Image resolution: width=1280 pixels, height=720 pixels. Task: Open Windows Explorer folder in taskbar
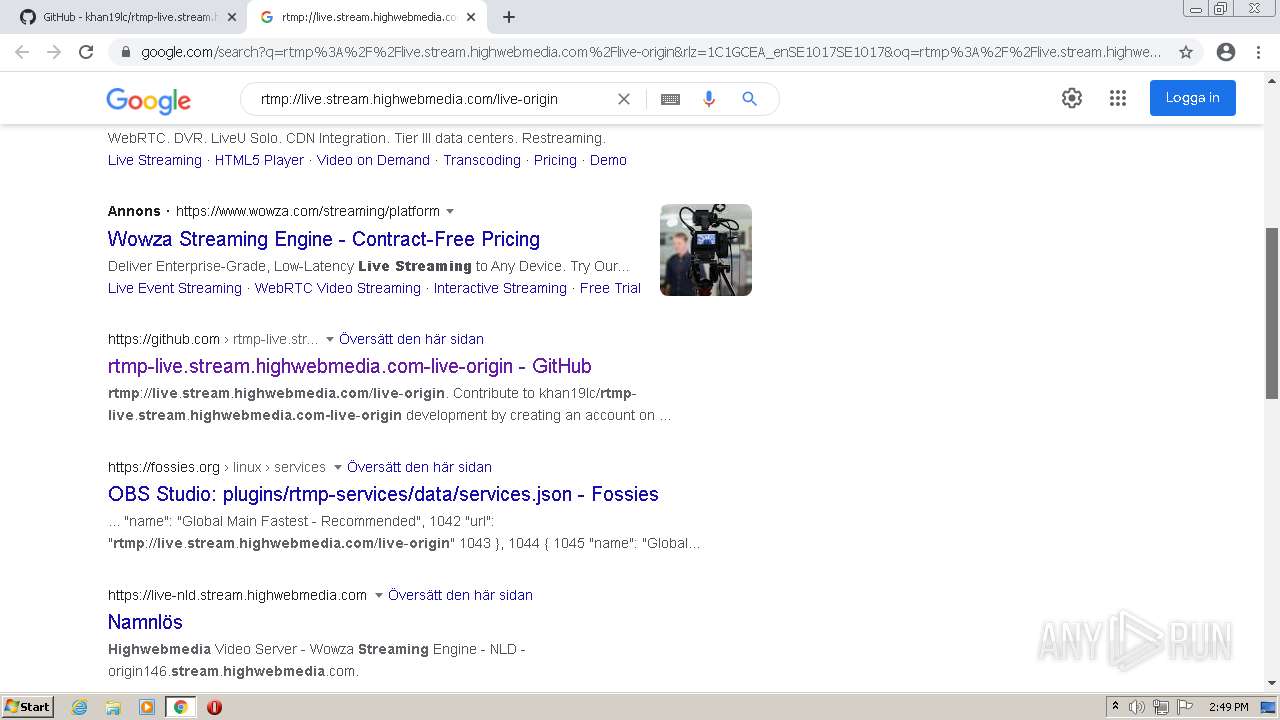113,707
